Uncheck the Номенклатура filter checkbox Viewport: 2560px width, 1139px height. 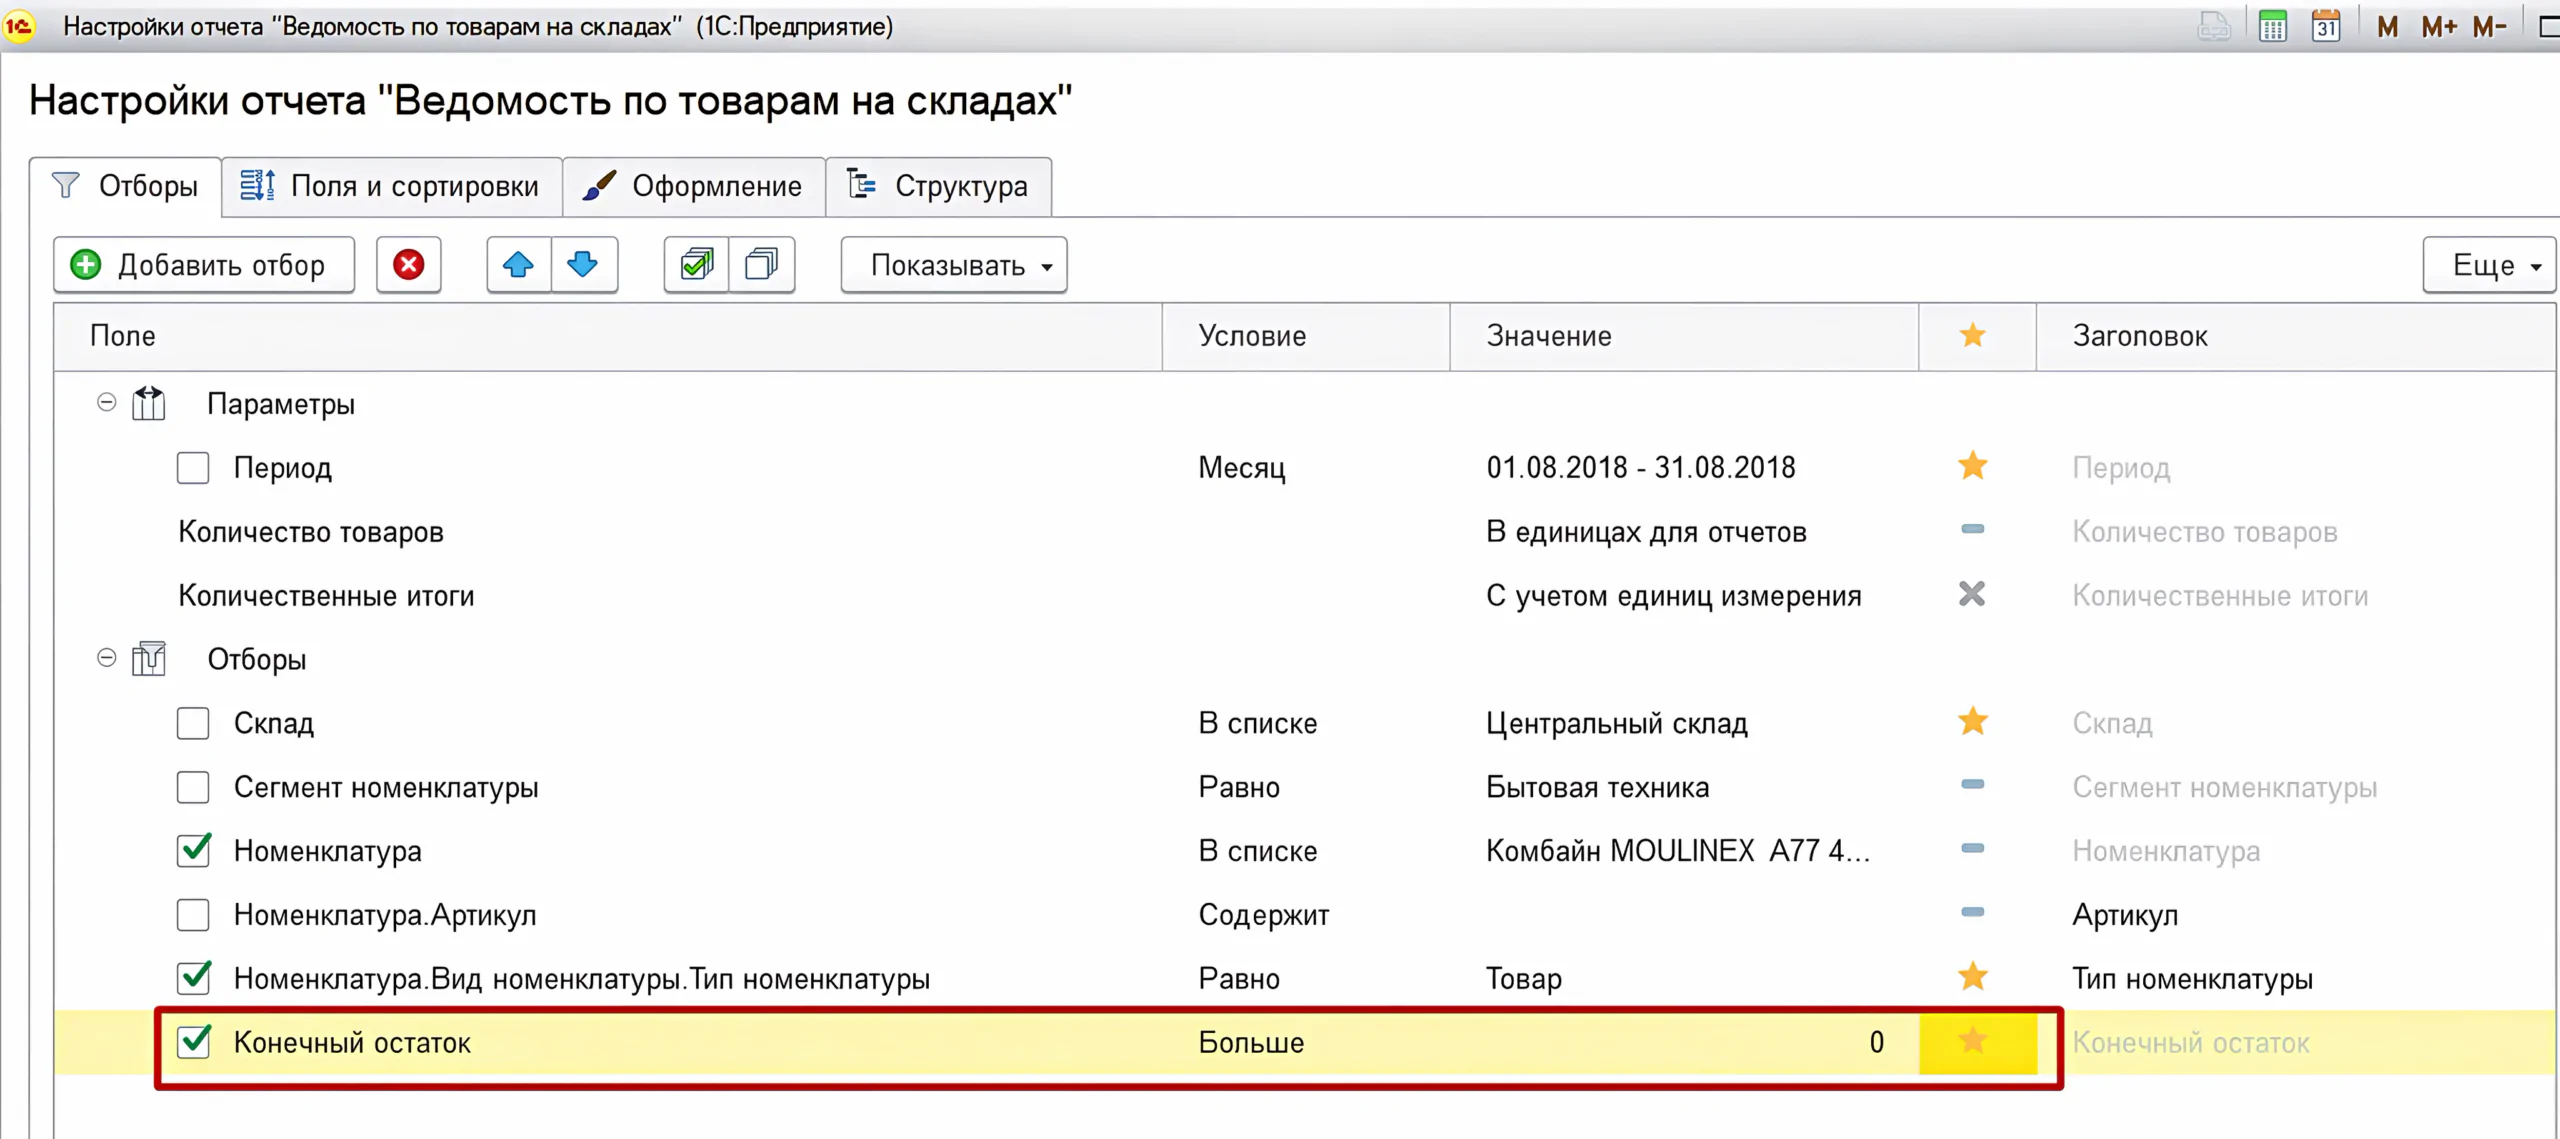coord(193,851)
